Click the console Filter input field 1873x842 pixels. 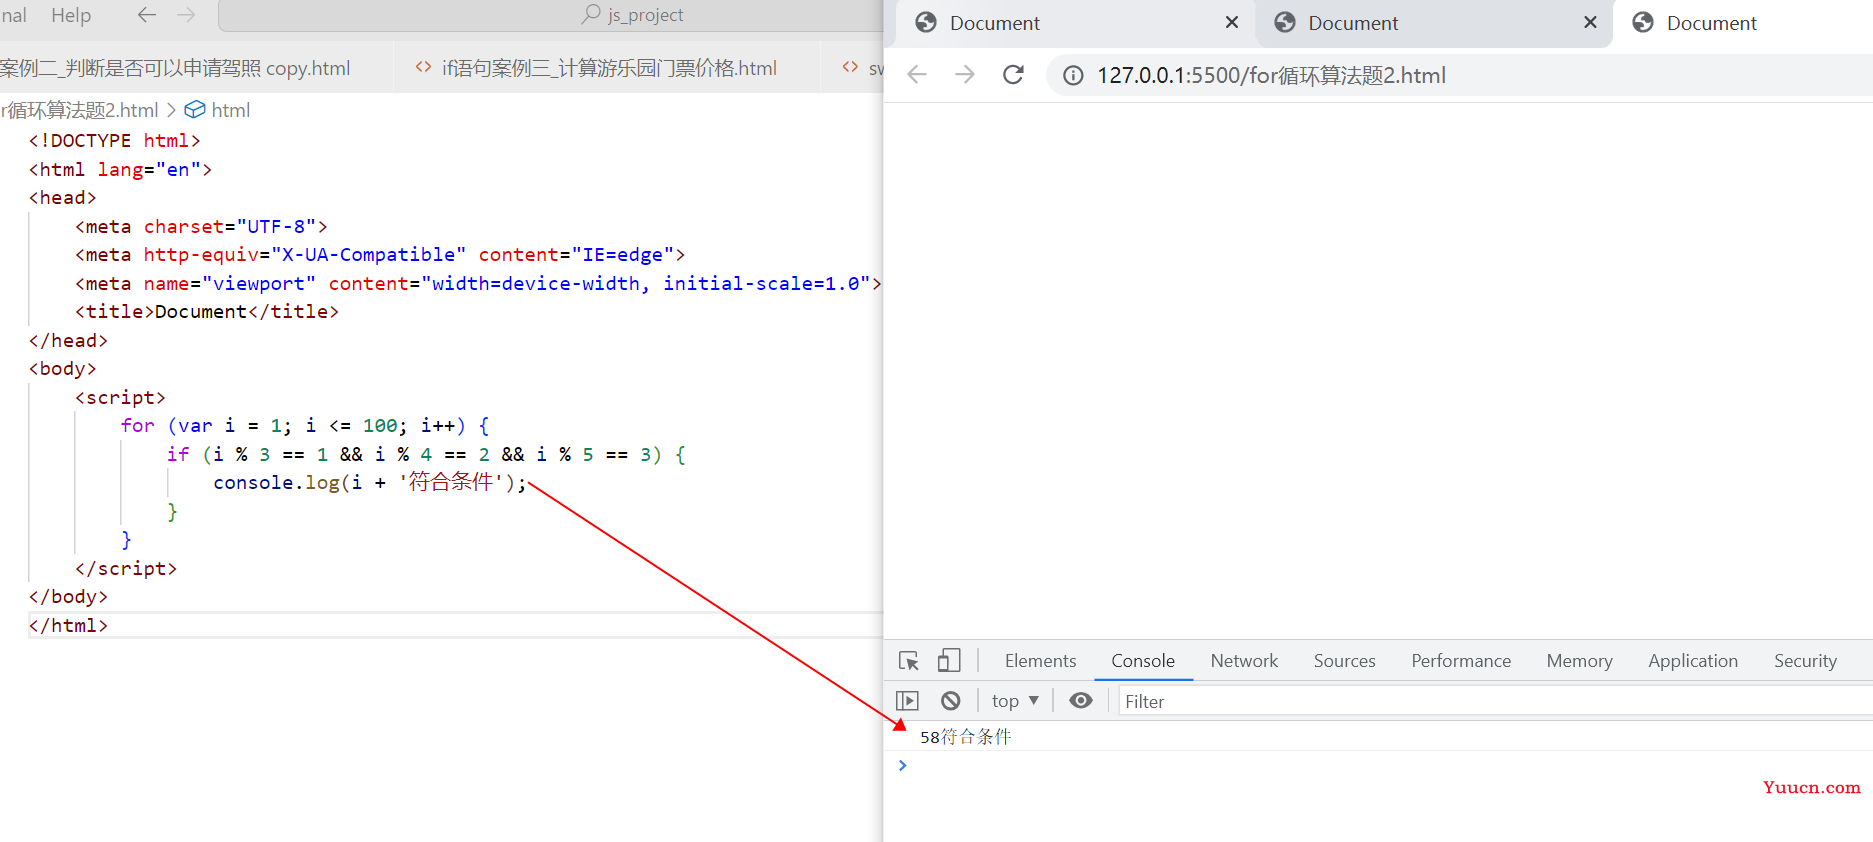click(x=1495, y=702)
